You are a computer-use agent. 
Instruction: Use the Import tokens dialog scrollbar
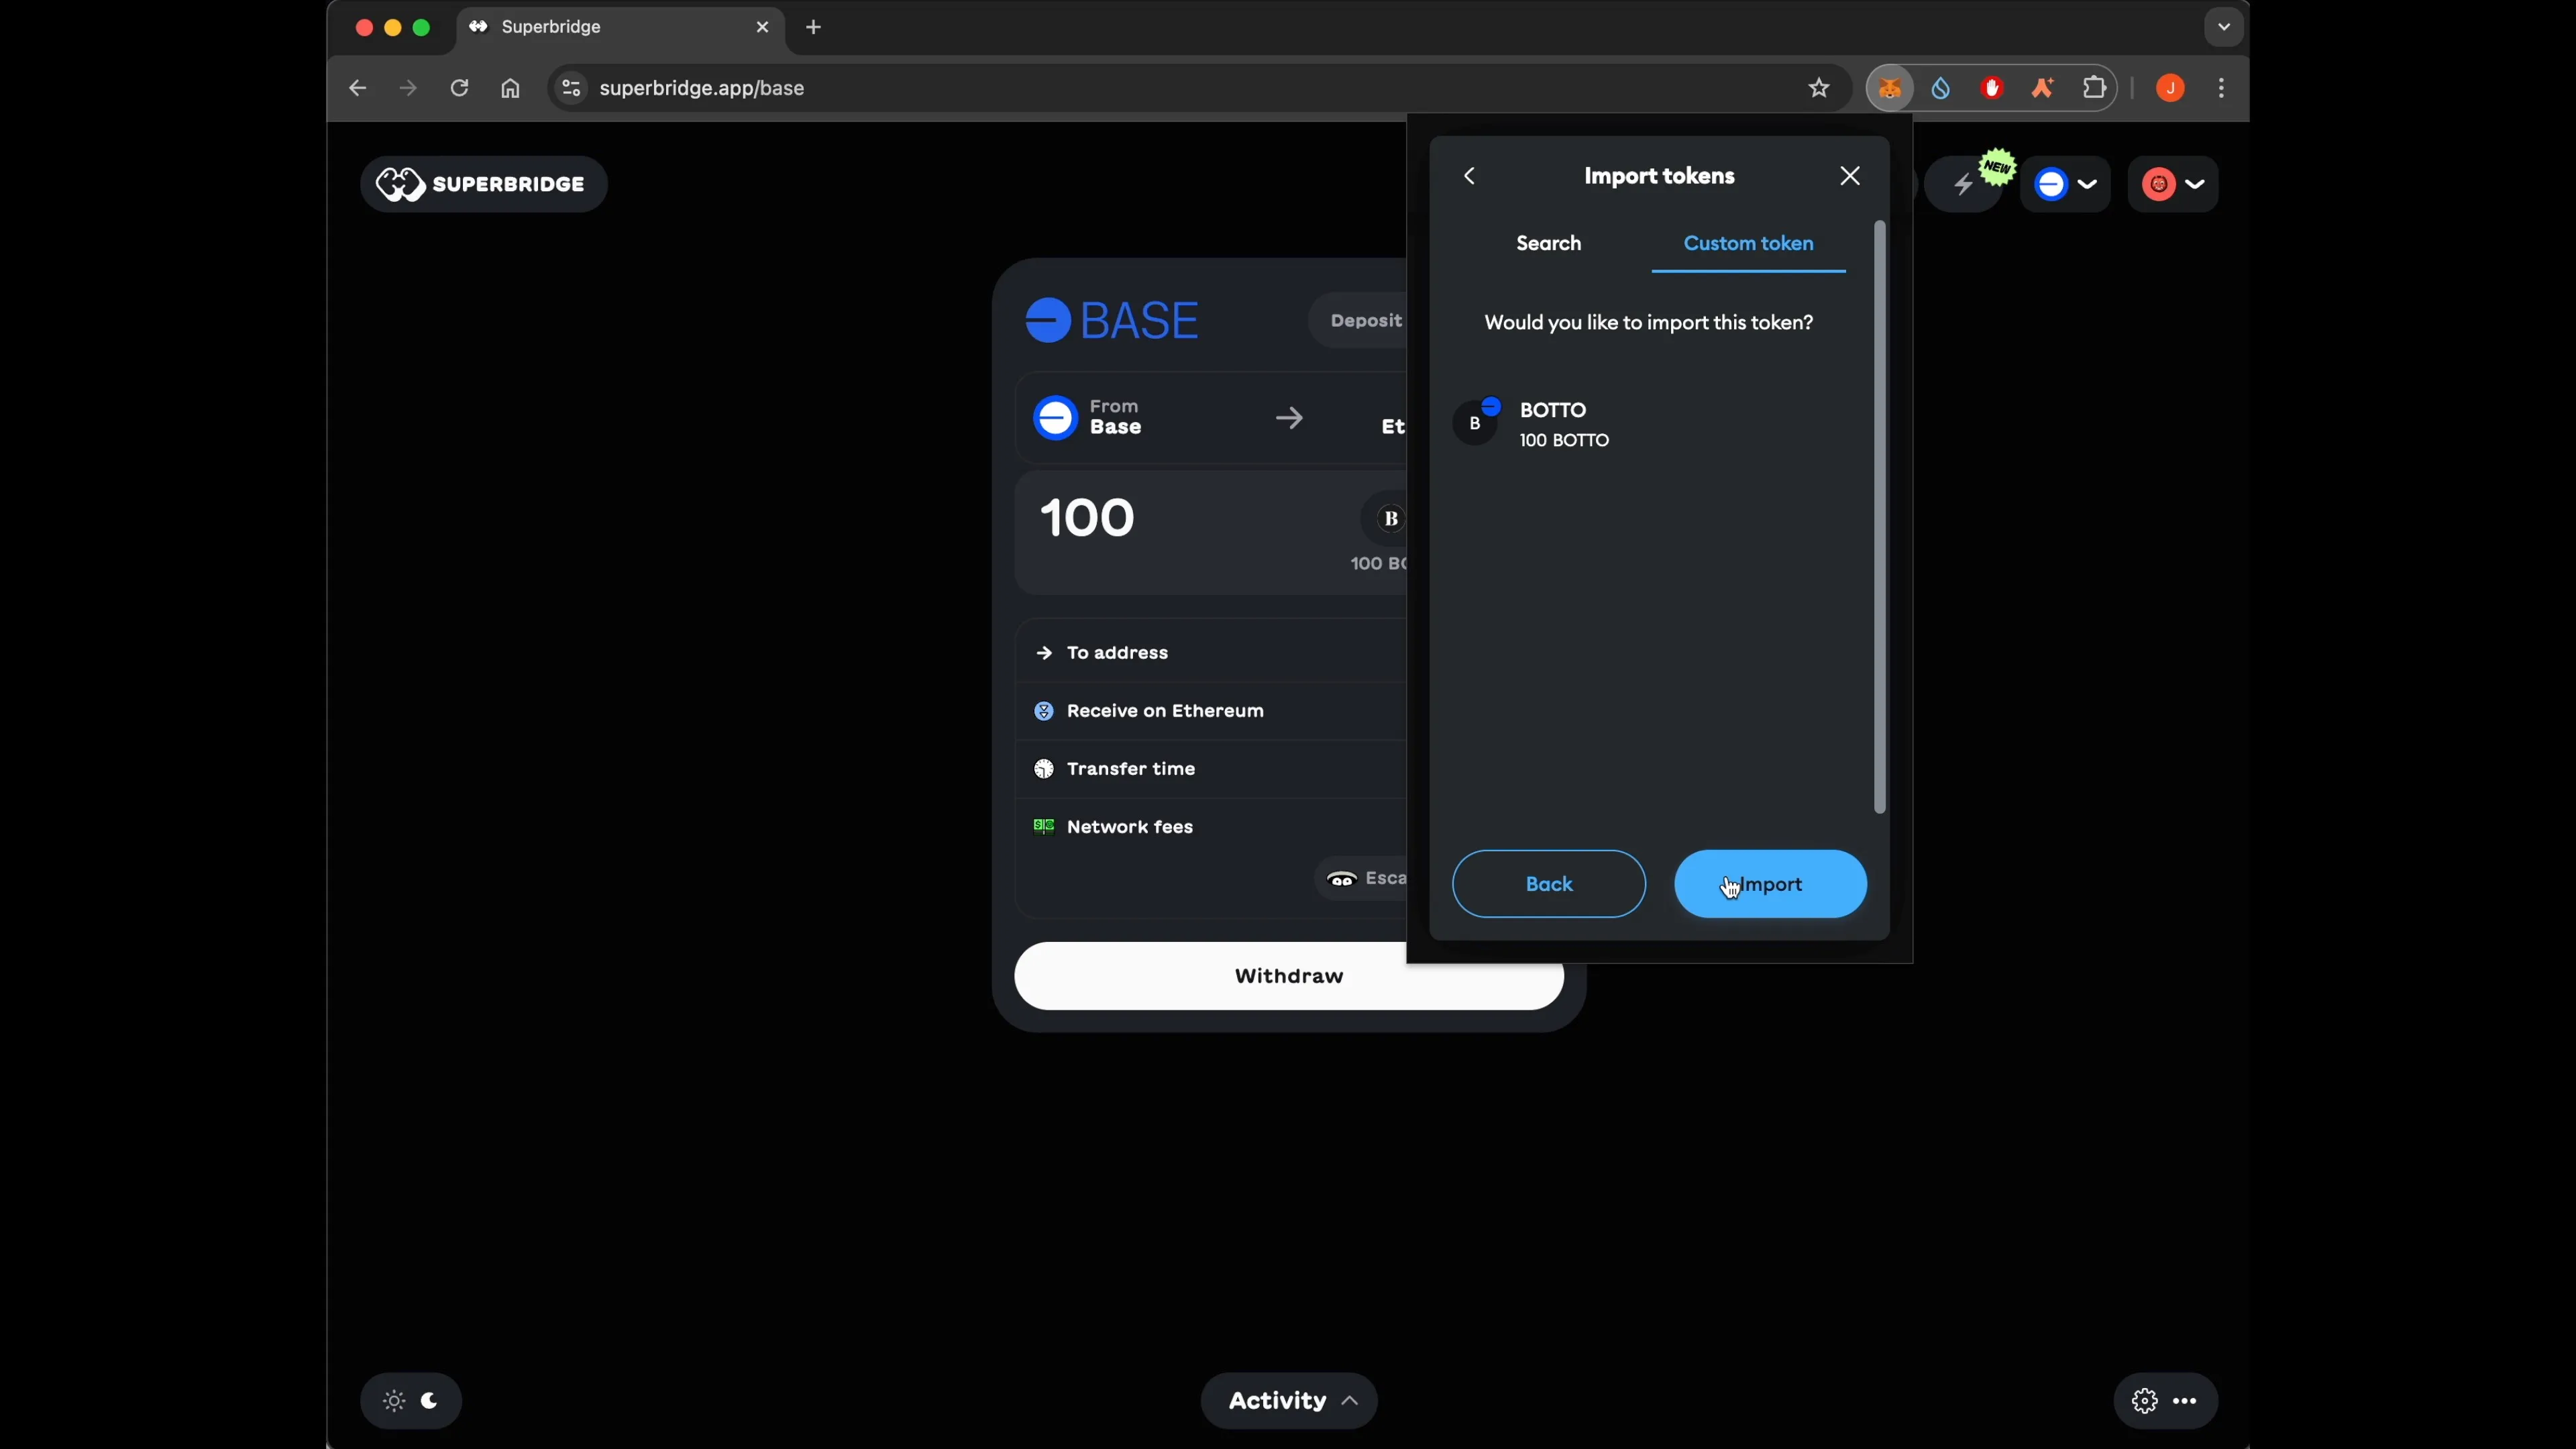1879,517
